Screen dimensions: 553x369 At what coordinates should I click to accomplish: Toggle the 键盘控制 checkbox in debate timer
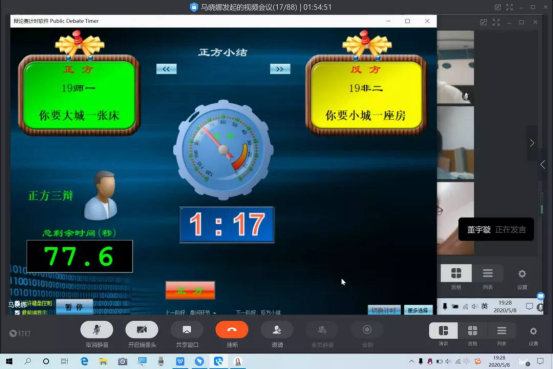pyautogui.click(x=17, y=304)
